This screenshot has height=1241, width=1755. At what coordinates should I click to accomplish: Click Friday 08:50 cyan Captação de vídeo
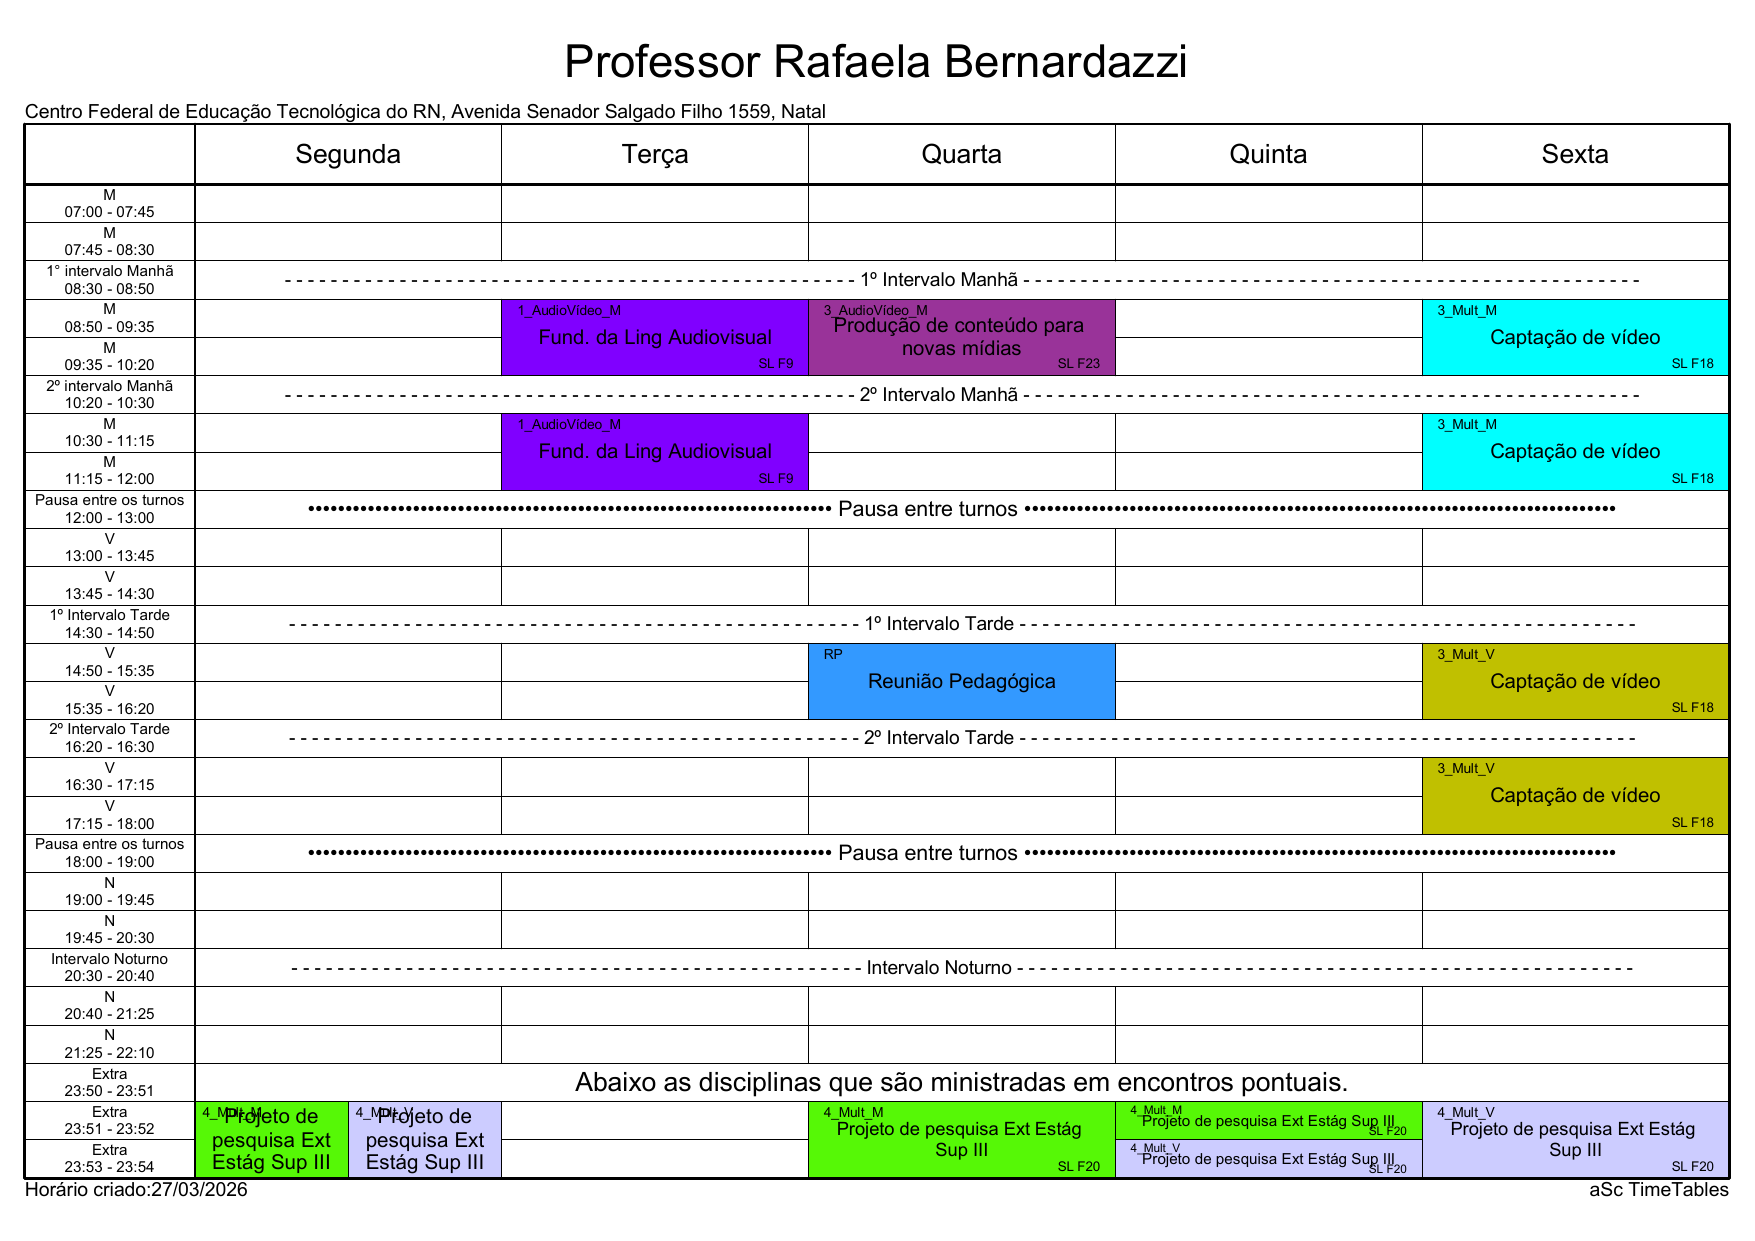[1574, 338]
